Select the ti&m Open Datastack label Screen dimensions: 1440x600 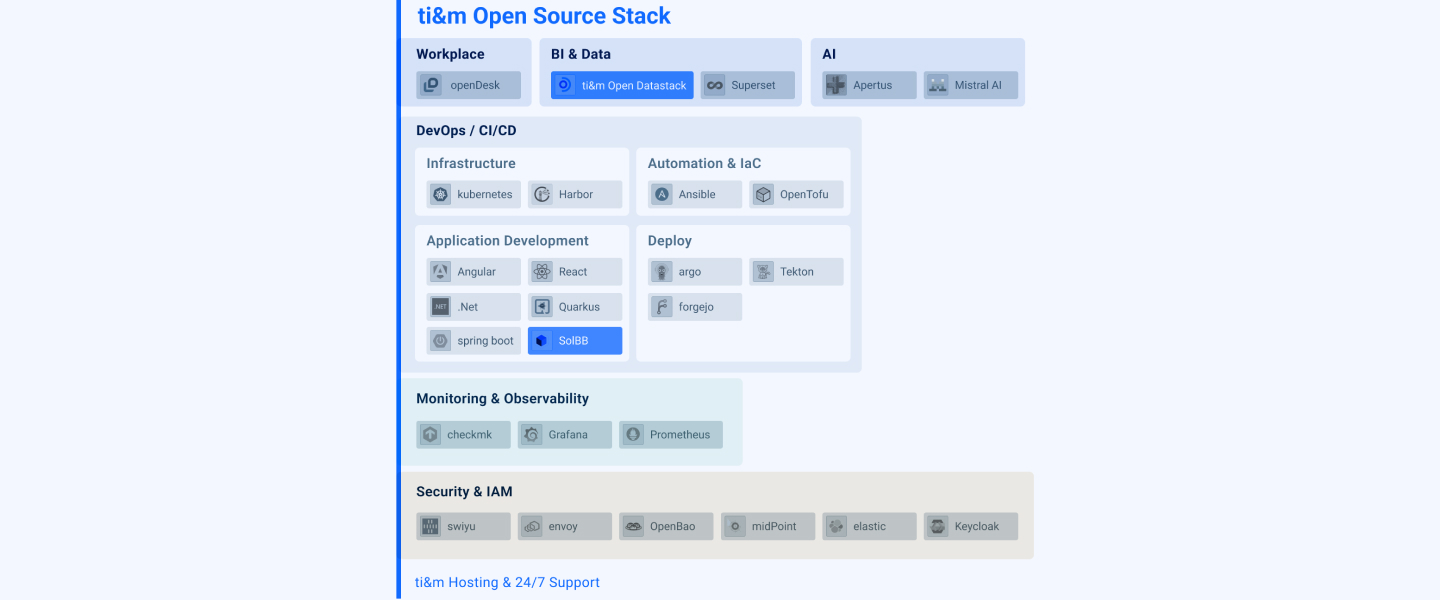tap(634, 86)
